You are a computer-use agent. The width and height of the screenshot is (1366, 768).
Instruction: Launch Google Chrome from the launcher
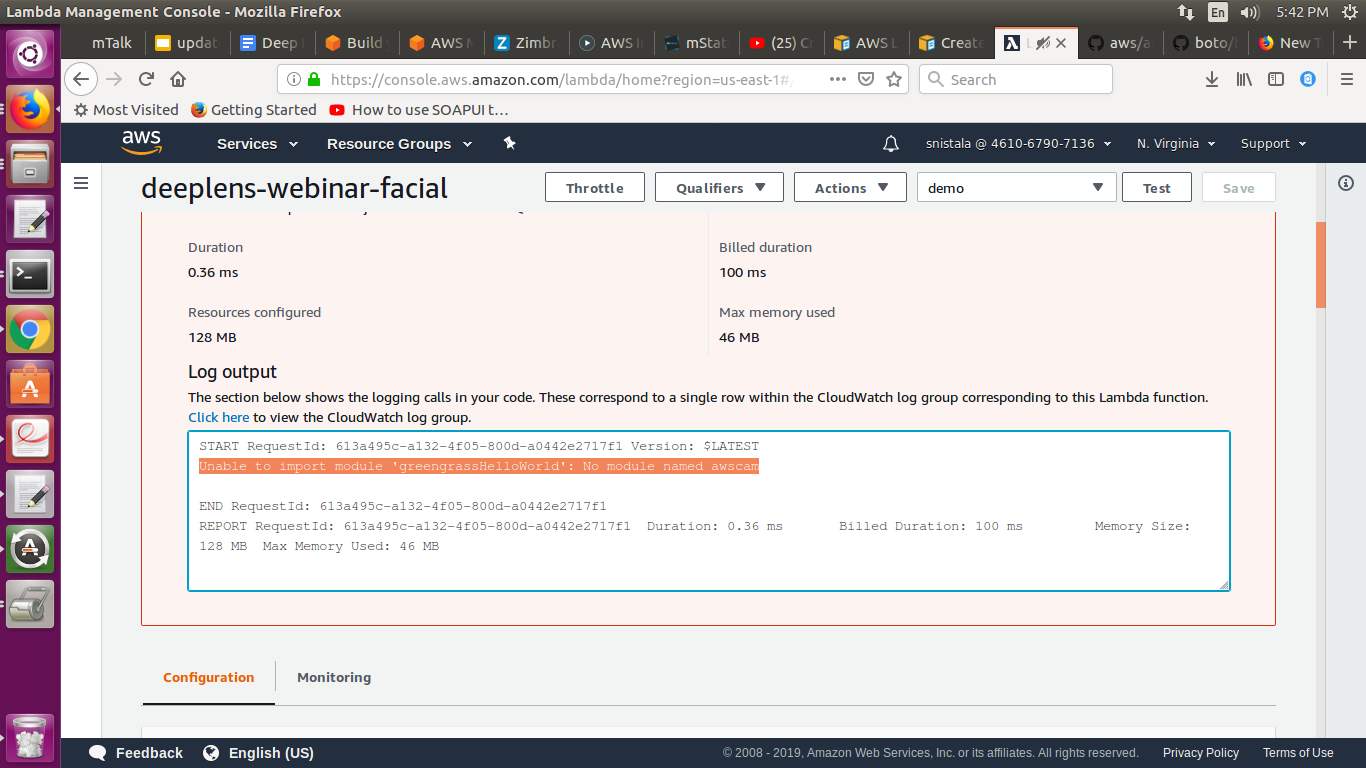(x=30, y=329)
